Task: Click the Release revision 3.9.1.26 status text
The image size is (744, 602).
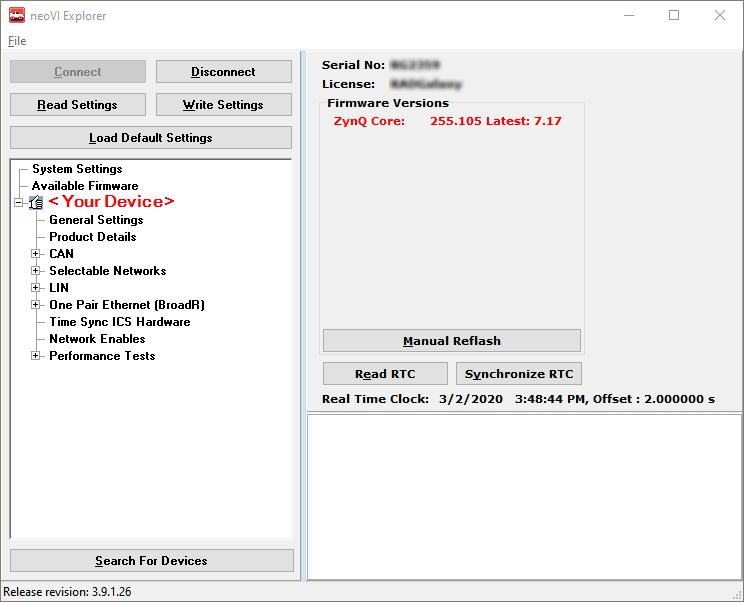Action: tap(67, 592)
